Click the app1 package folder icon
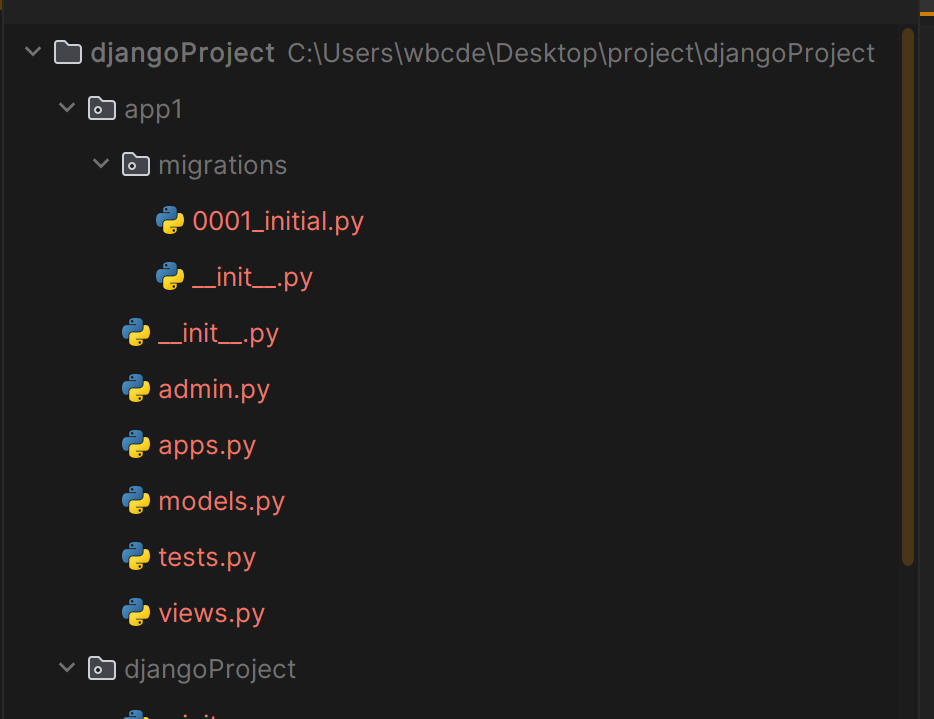Viewport: 934px width, 719px height. (102, 109)
